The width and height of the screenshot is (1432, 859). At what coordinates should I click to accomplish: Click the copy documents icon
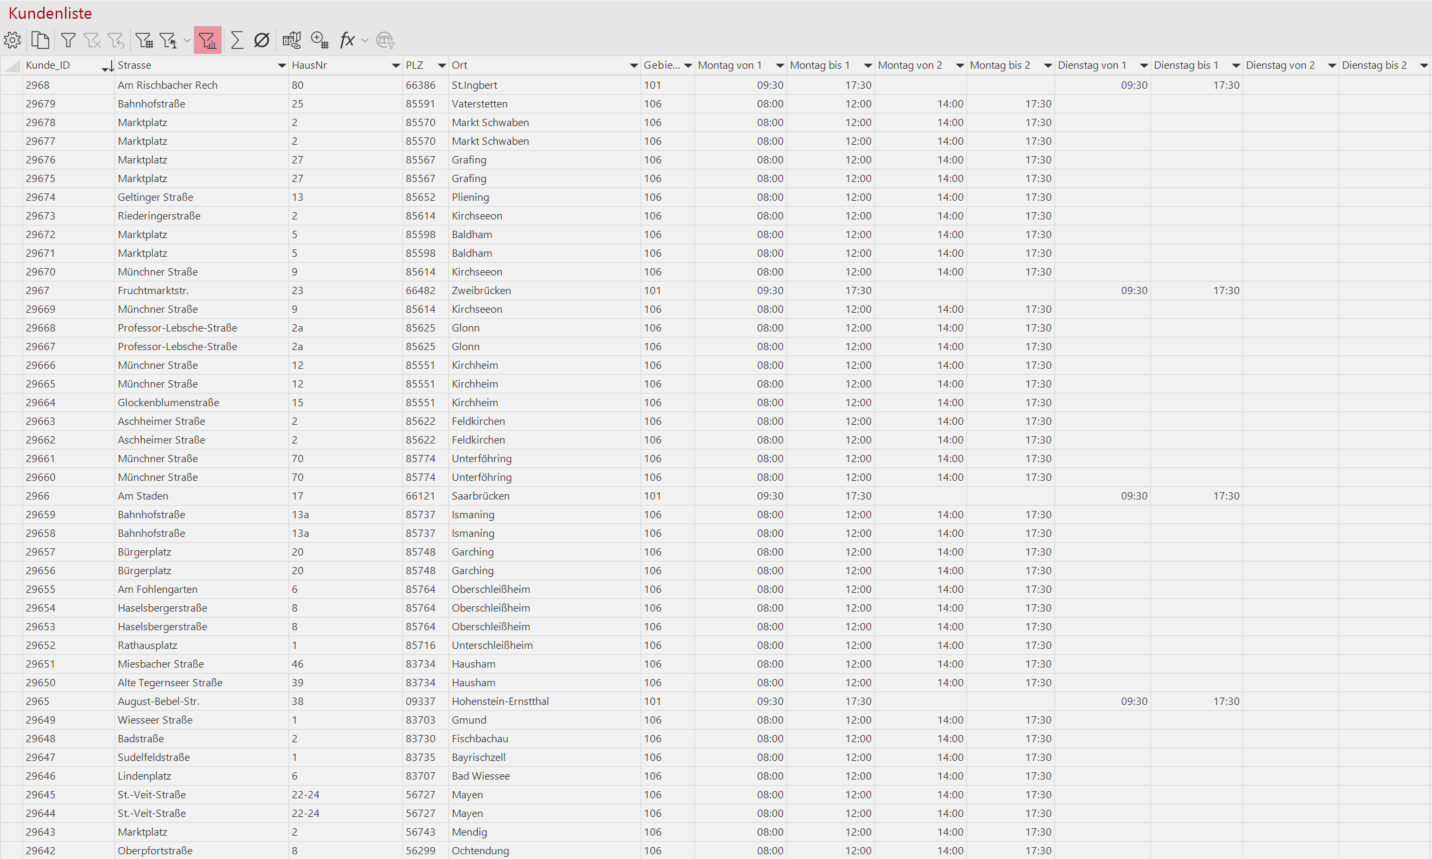[40, 40]
